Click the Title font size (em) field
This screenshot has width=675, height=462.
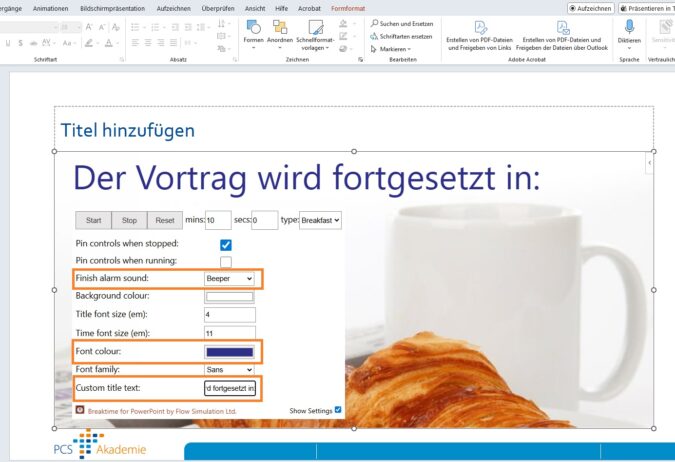pyautogui.click(x=230, y=315)
